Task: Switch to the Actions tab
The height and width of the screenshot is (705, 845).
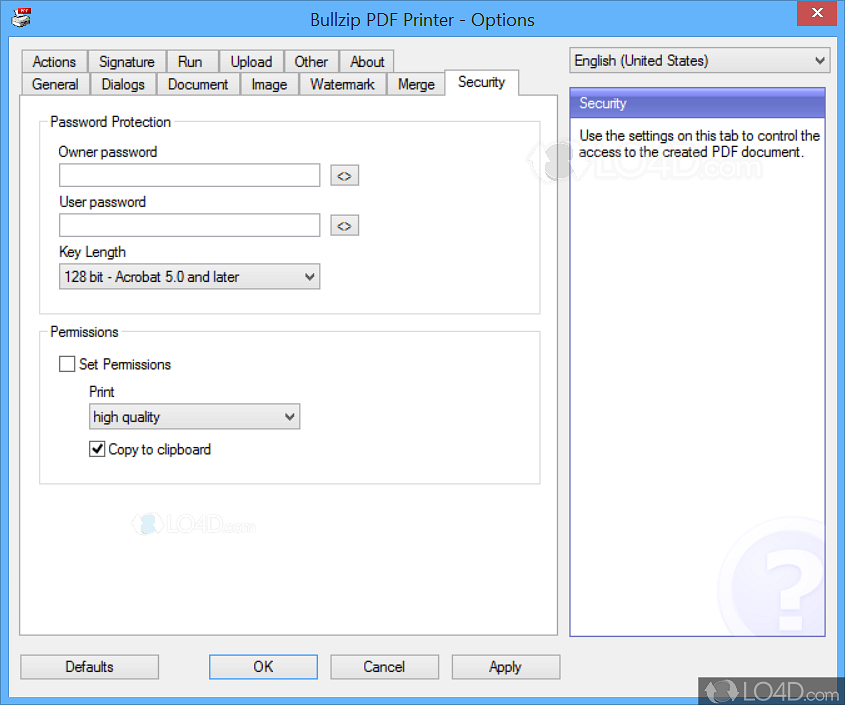Action: 54,62
